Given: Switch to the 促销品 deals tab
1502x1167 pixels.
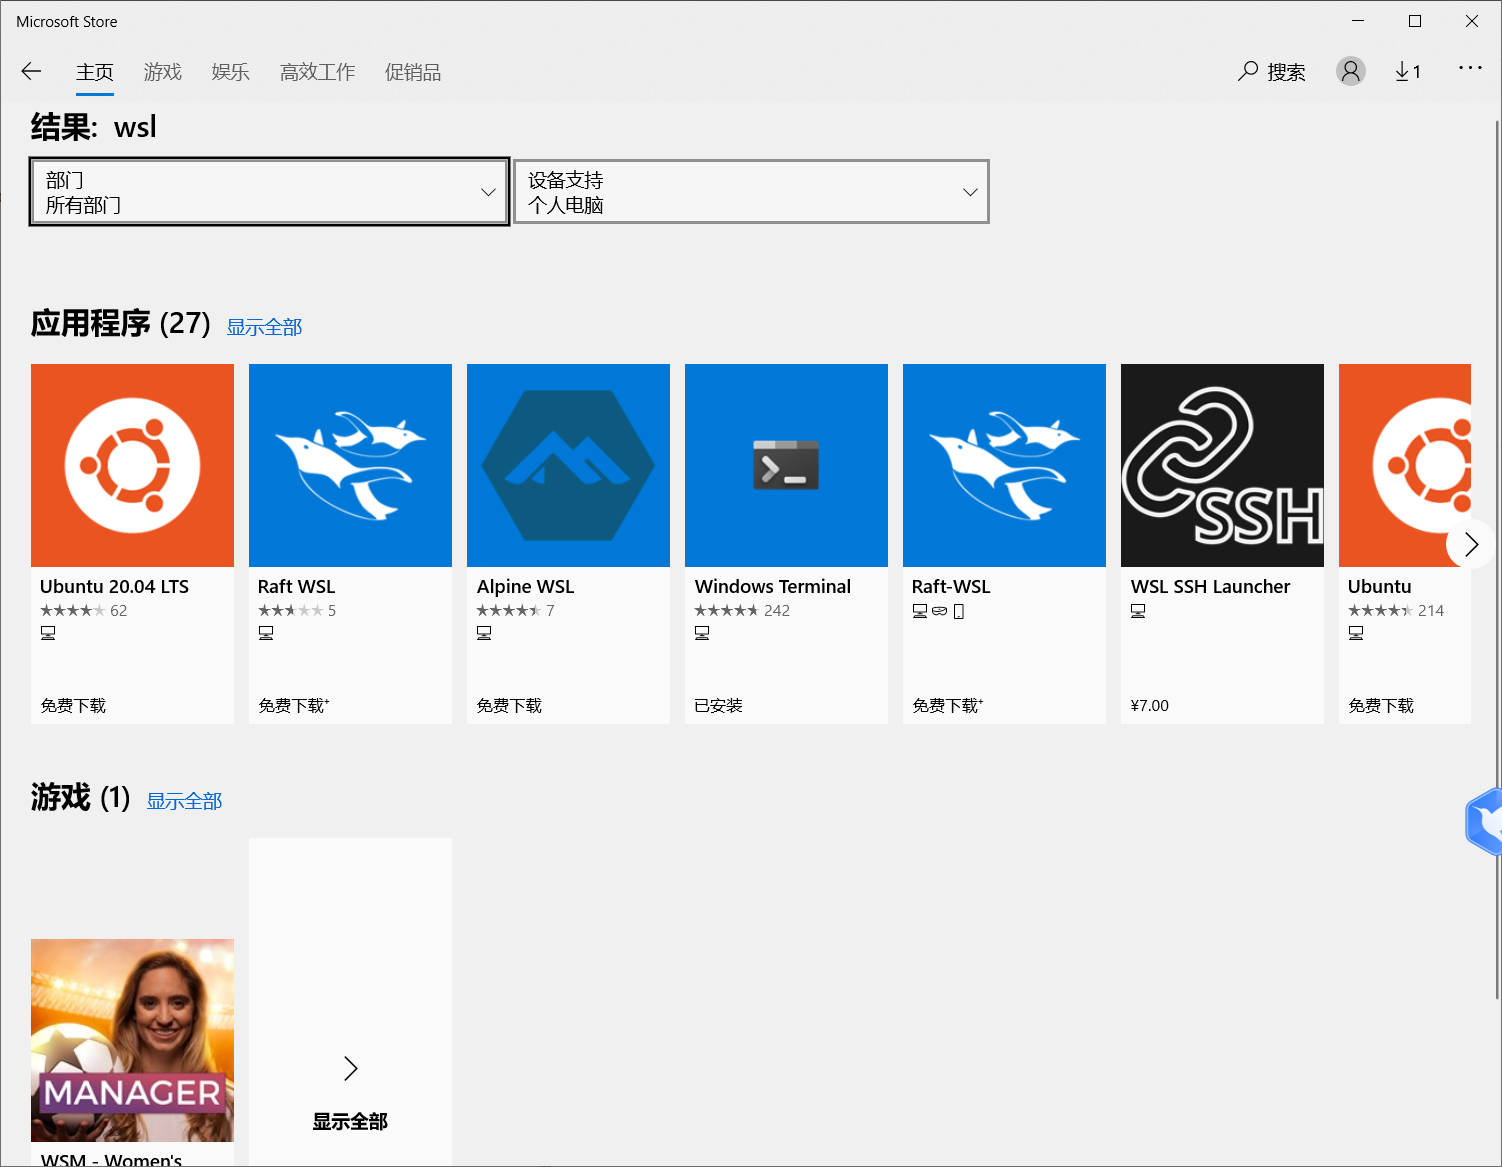Looking at the screenshot, I should 413,72.
